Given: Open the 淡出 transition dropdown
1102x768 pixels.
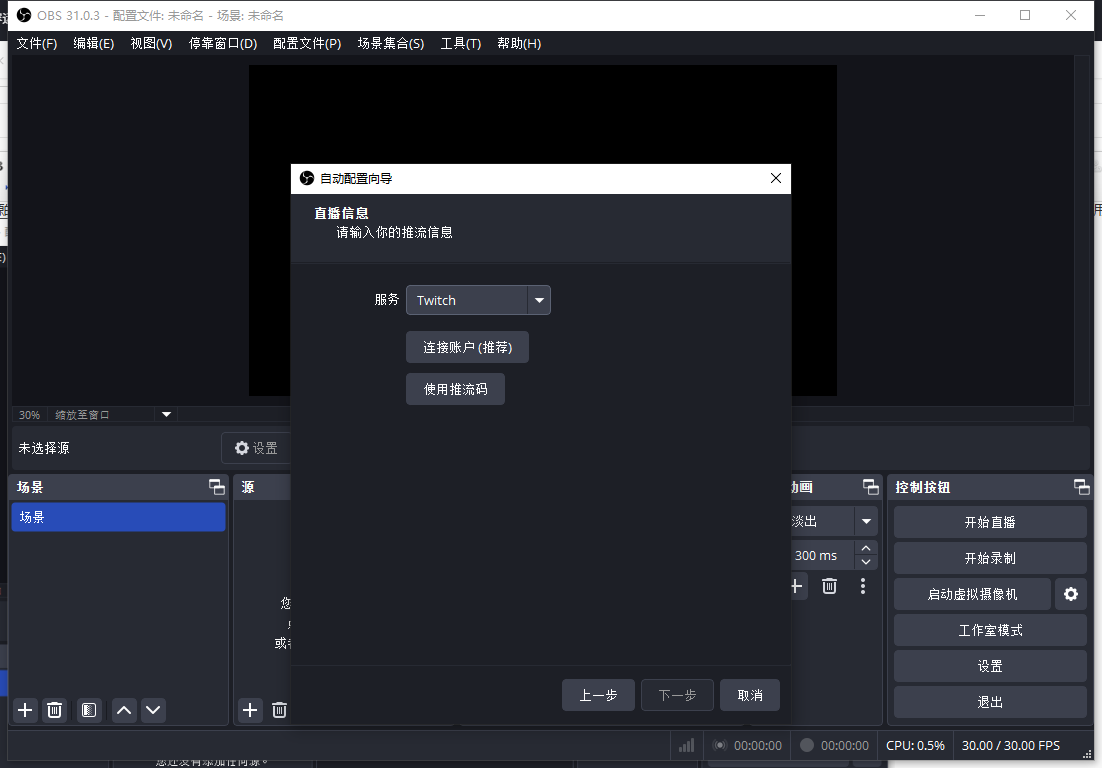Looking at the screenshot, I should click(x=866, y=520).
